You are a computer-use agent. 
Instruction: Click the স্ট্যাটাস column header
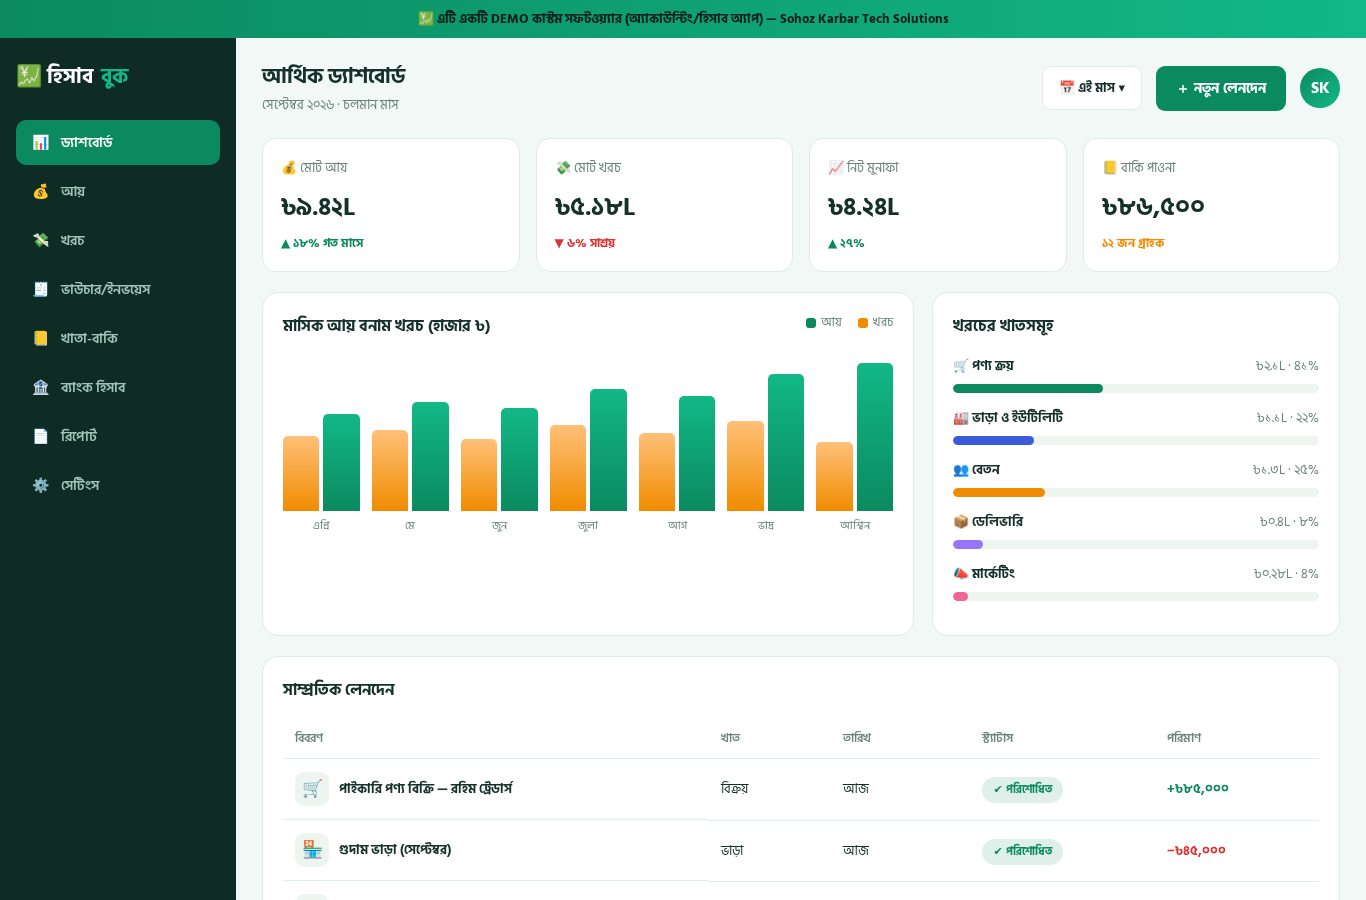tap(998, 738)
